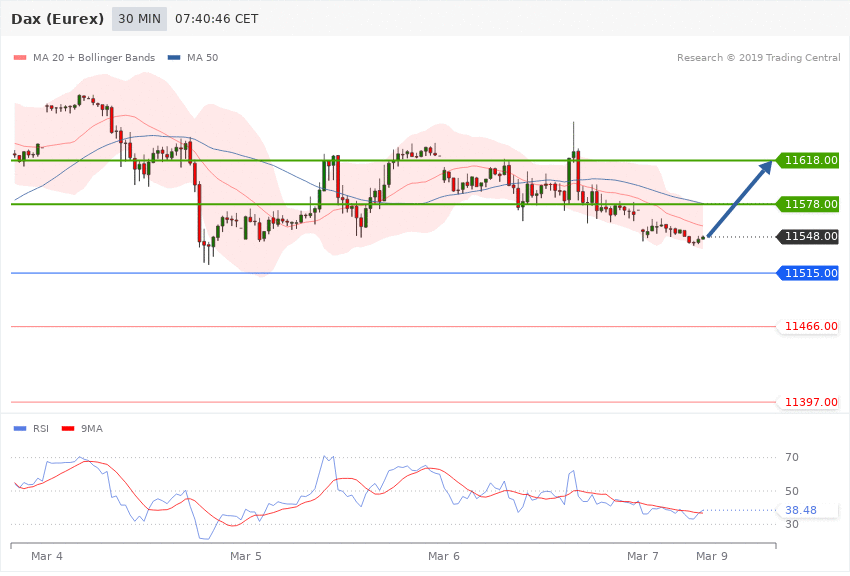Click the red 9MA legend swatch
850x576 pixels.
tap(68, 429)
